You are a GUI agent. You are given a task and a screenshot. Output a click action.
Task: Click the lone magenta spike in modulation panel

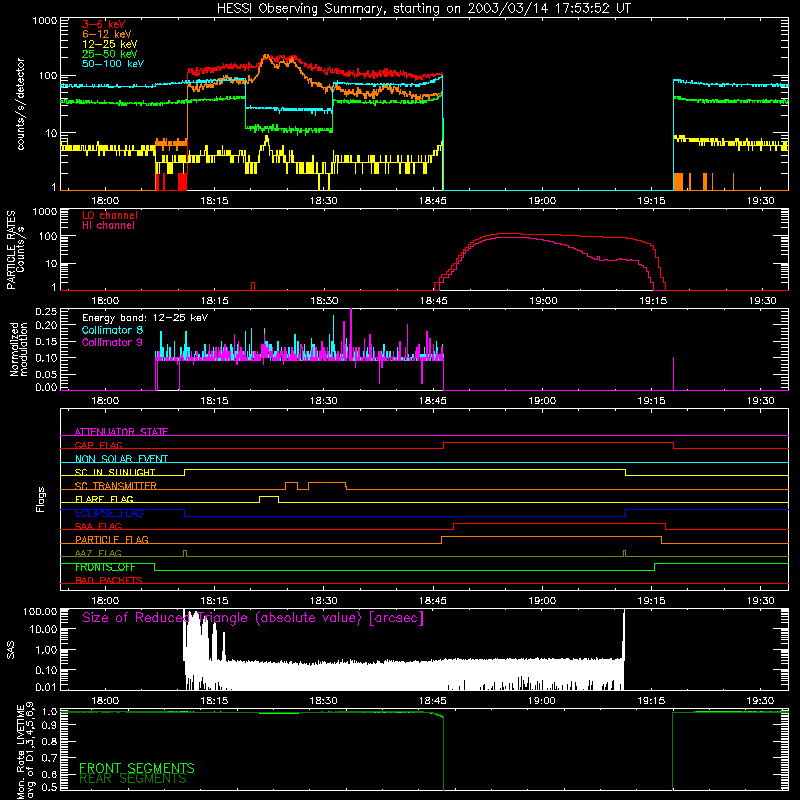[x=673, y=373]
